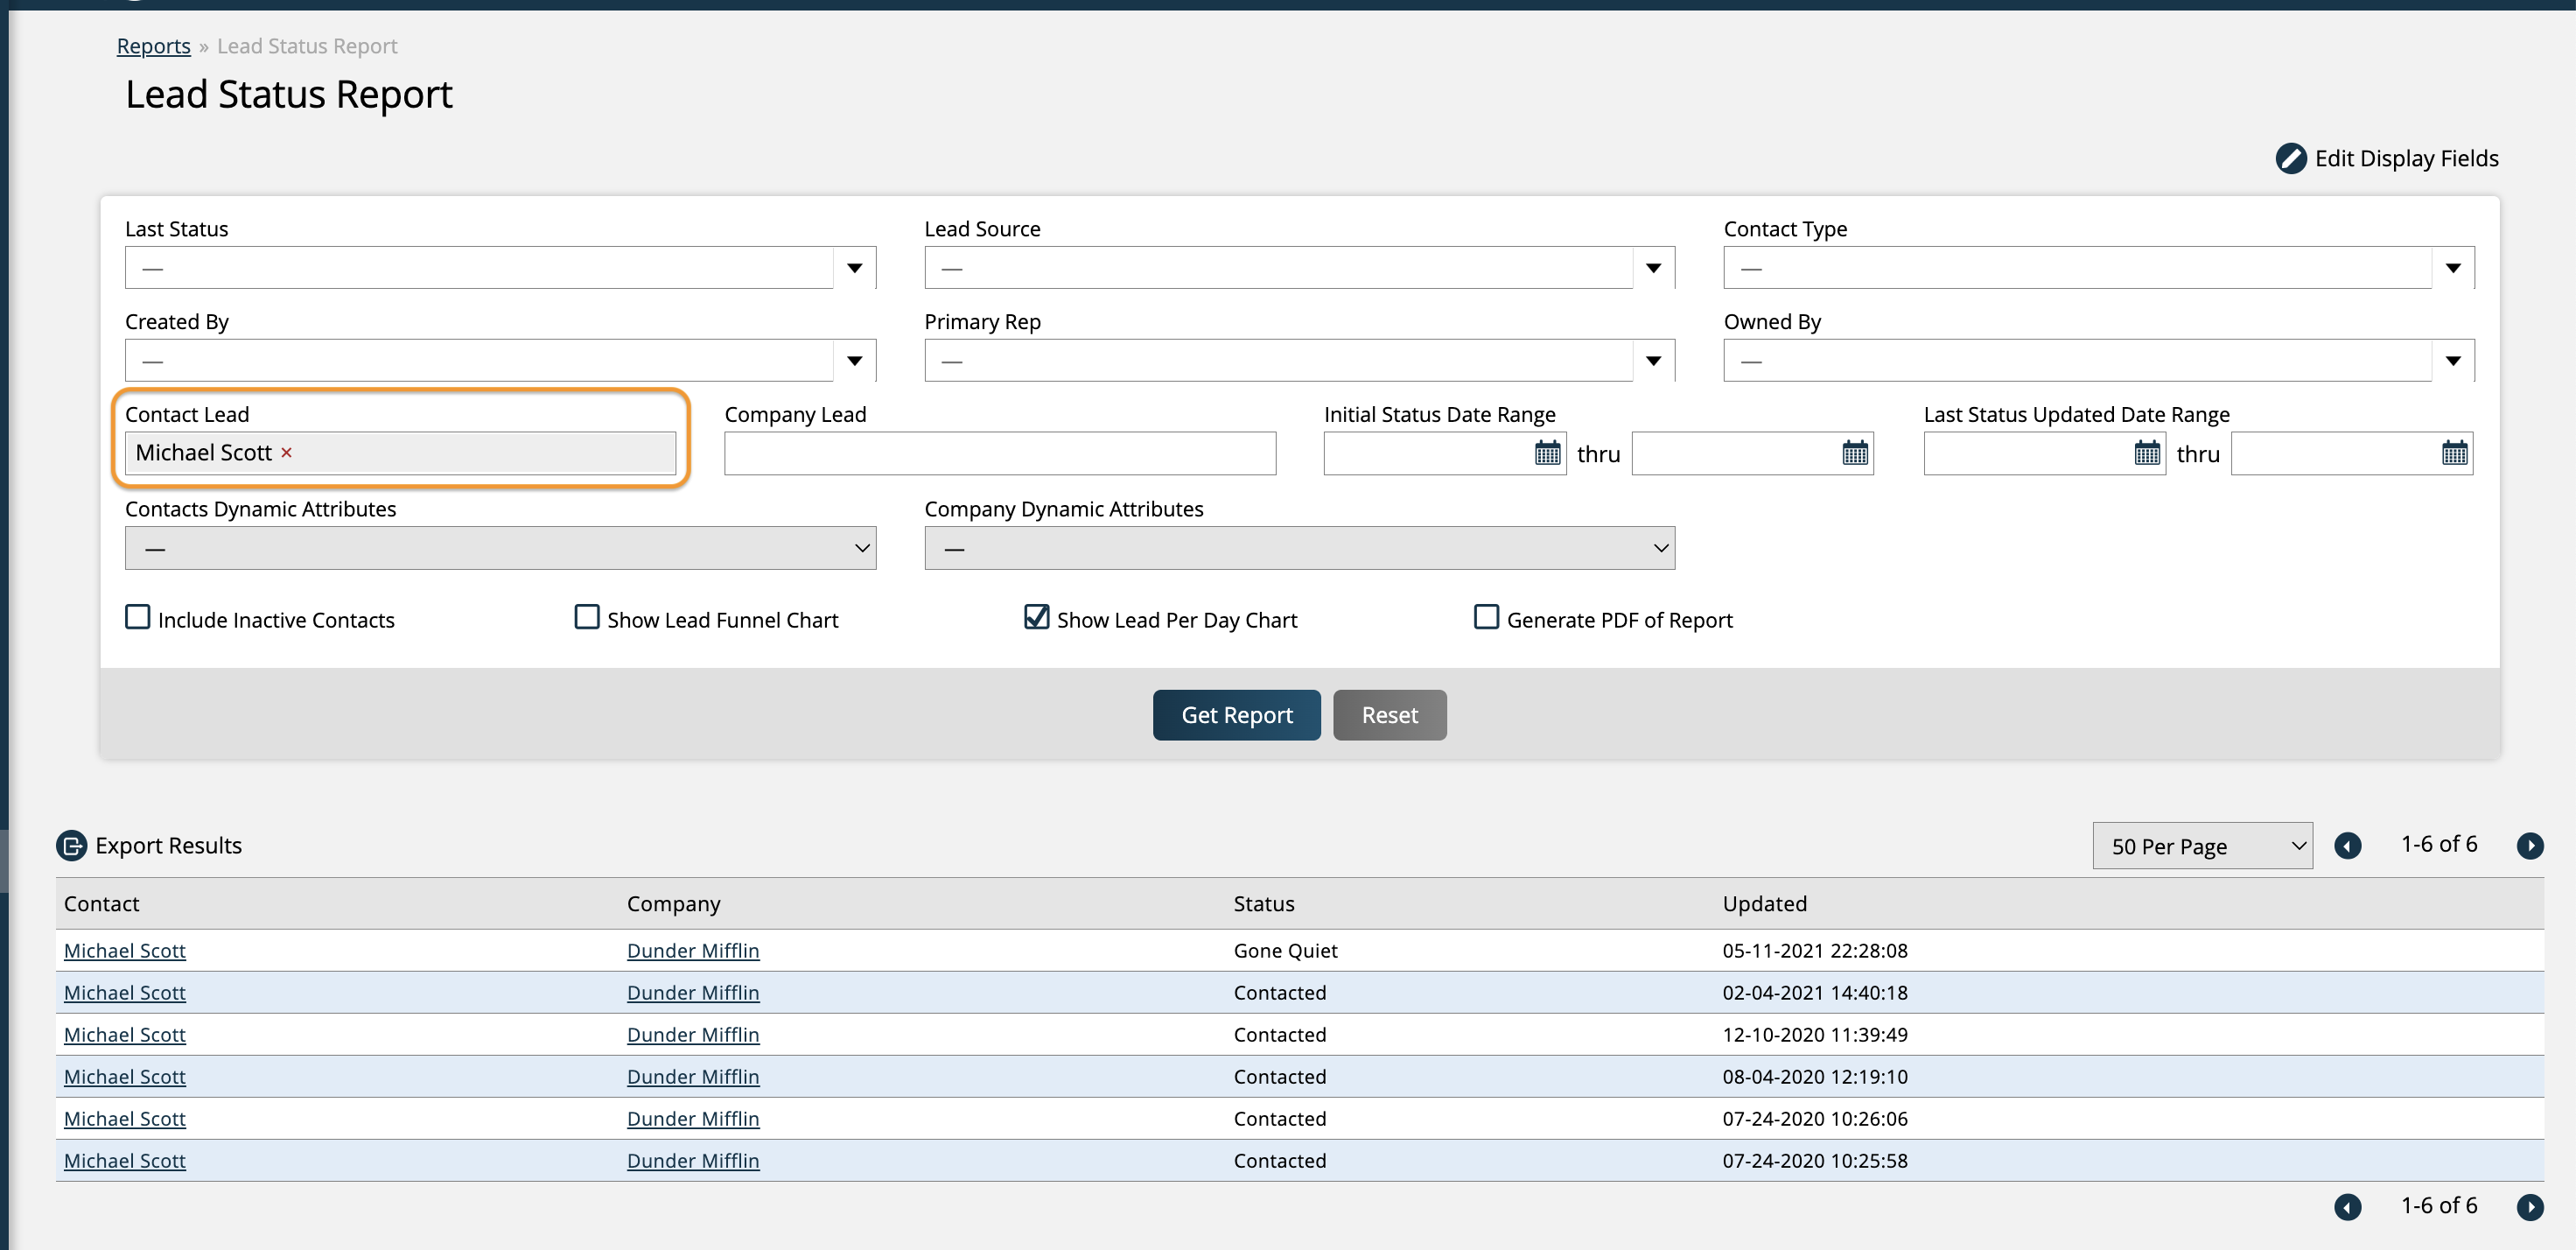Navigate to Reports breadcrumb link
This screenshot has height=1250, width=2576.
pyautogui.click(x=153, y=46)
